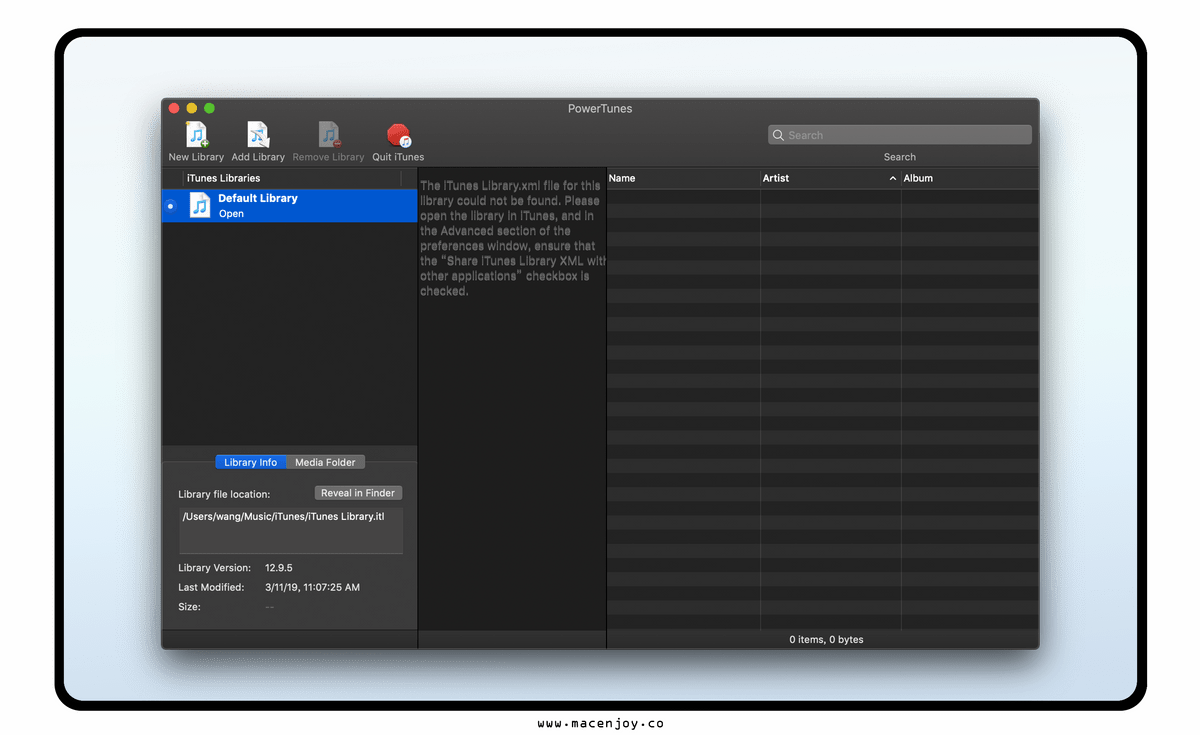The height and width of the screenshot is (735, 1200).
Task: Toggle the Artist column sort arrow
Action: click(x=893, y=178)
